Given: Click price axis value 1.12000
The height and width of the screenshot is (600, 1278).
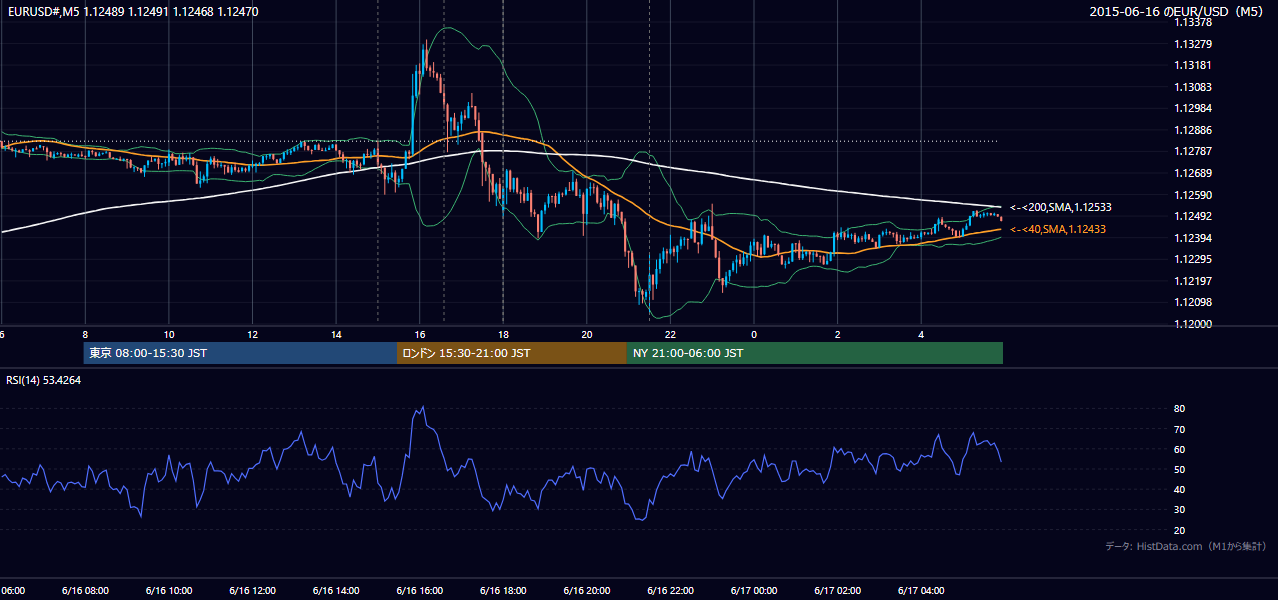Looking at the screenshot, I should point(1193,324).
